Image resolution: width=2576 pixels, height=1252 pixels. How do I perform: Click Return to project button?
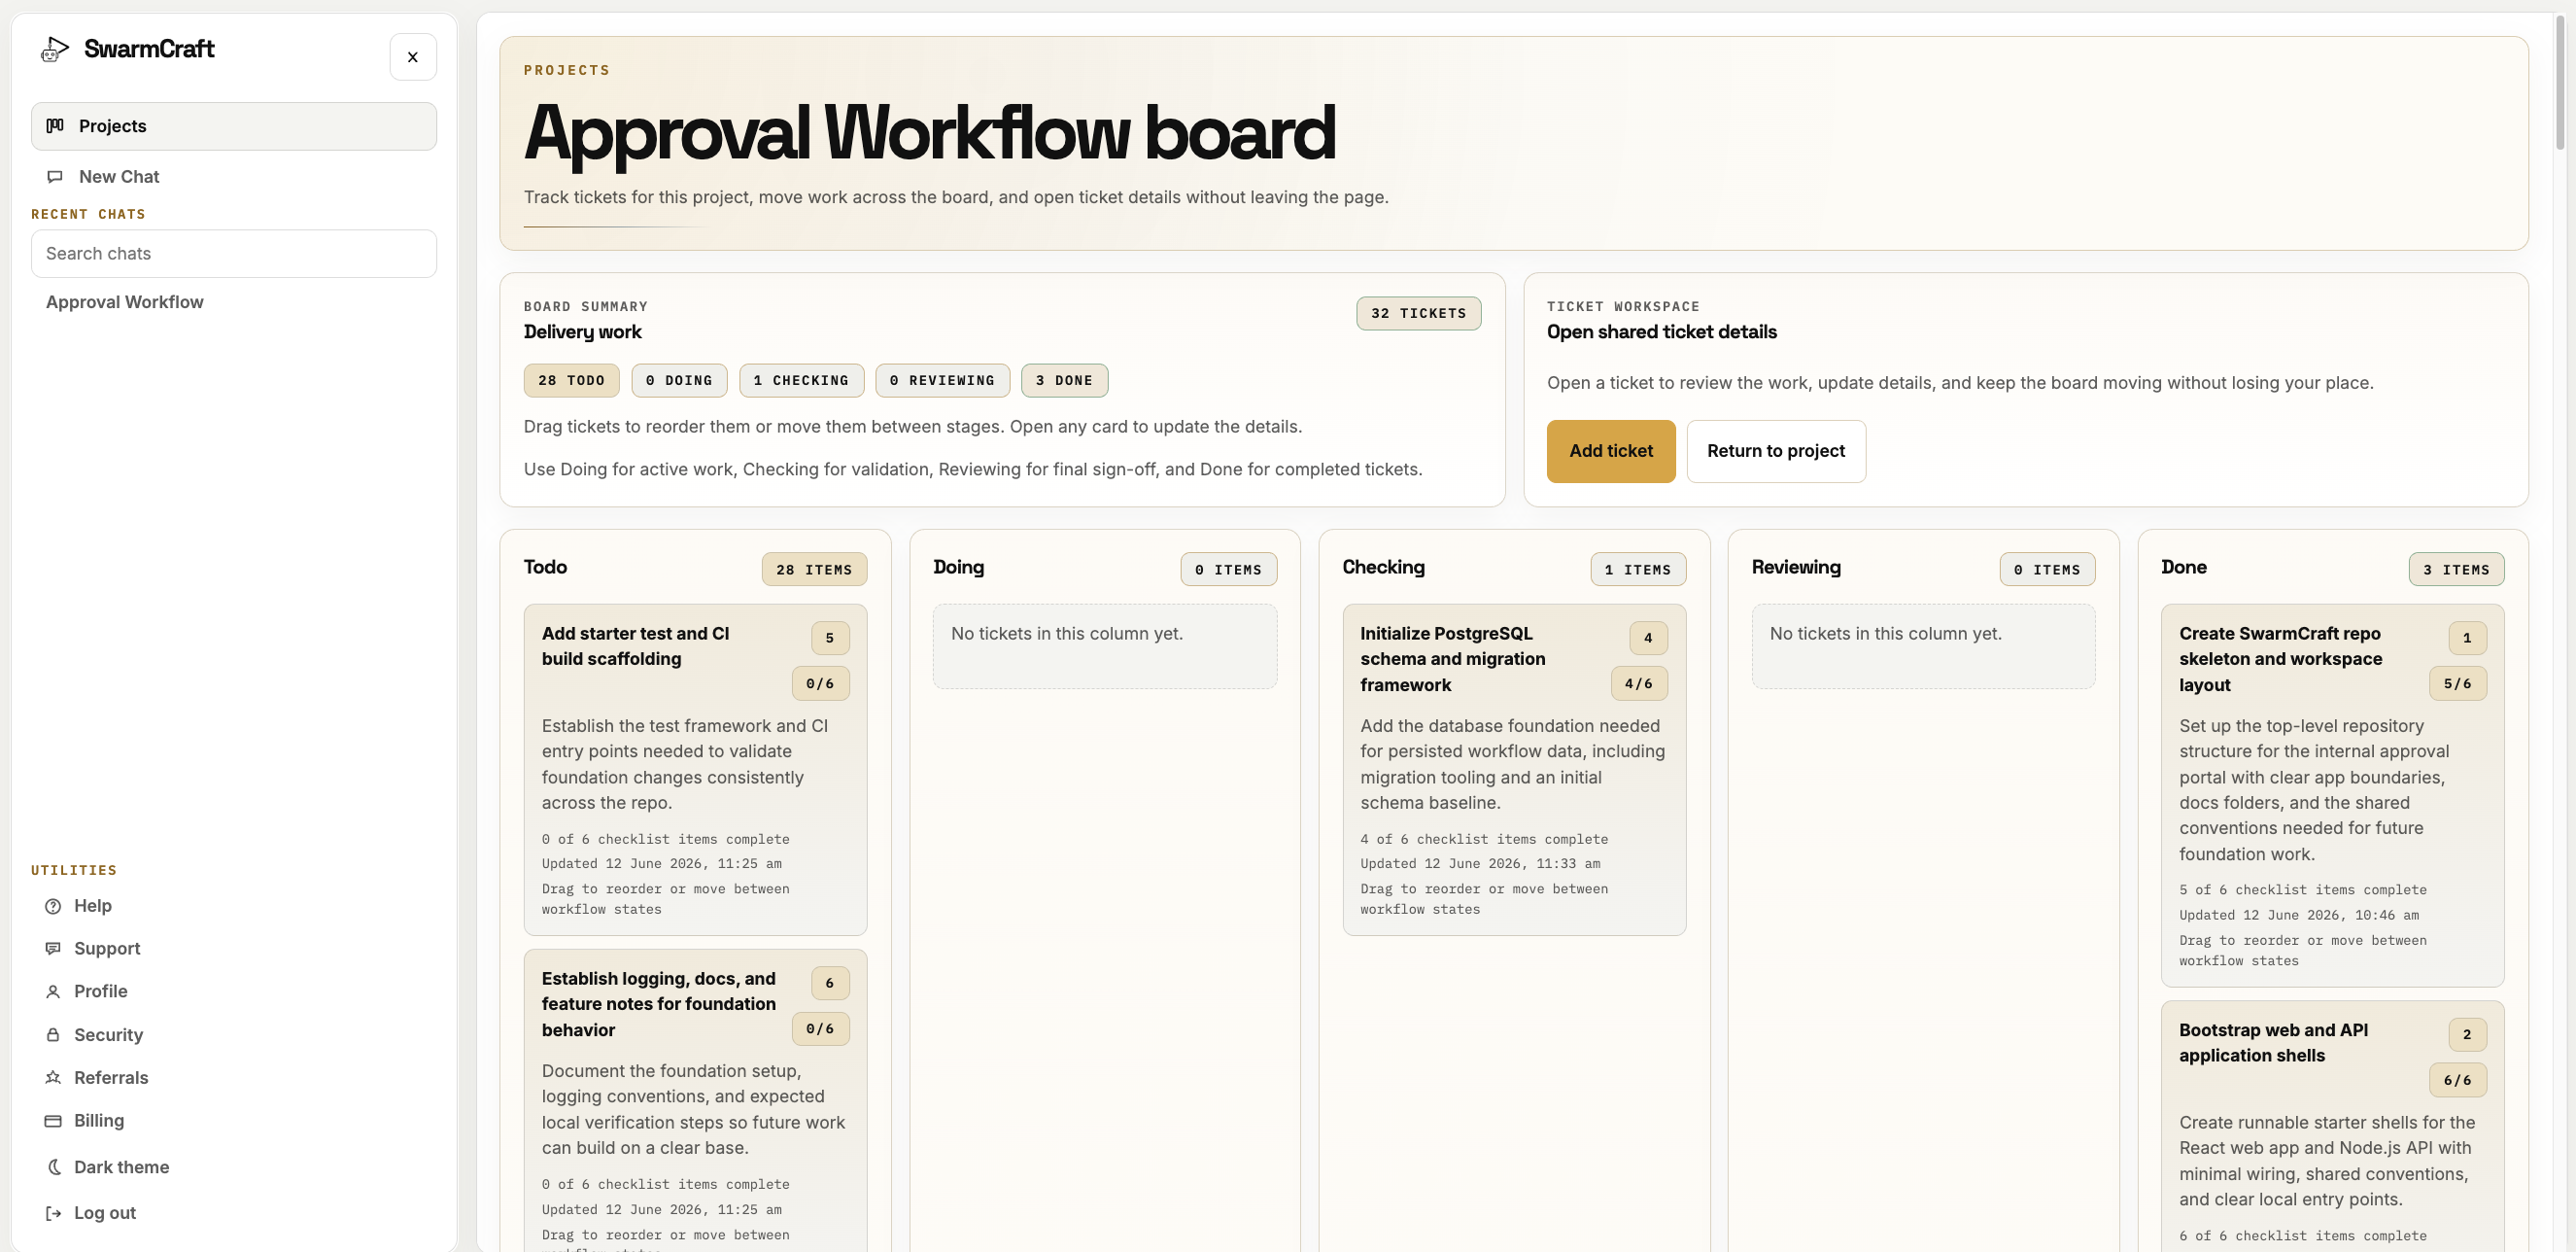pos(1776,451)
